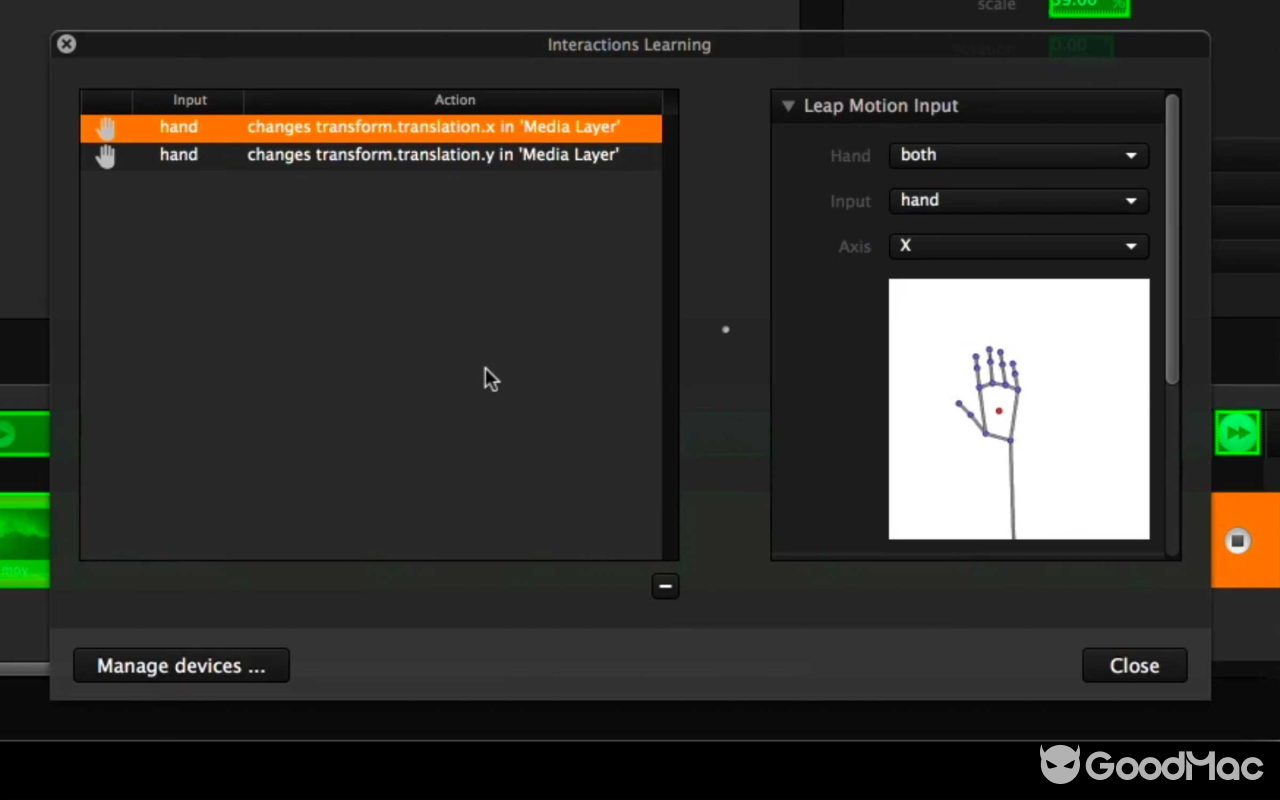
Task: Remove the selected interaction with the minus button
Action: [665, 586]
